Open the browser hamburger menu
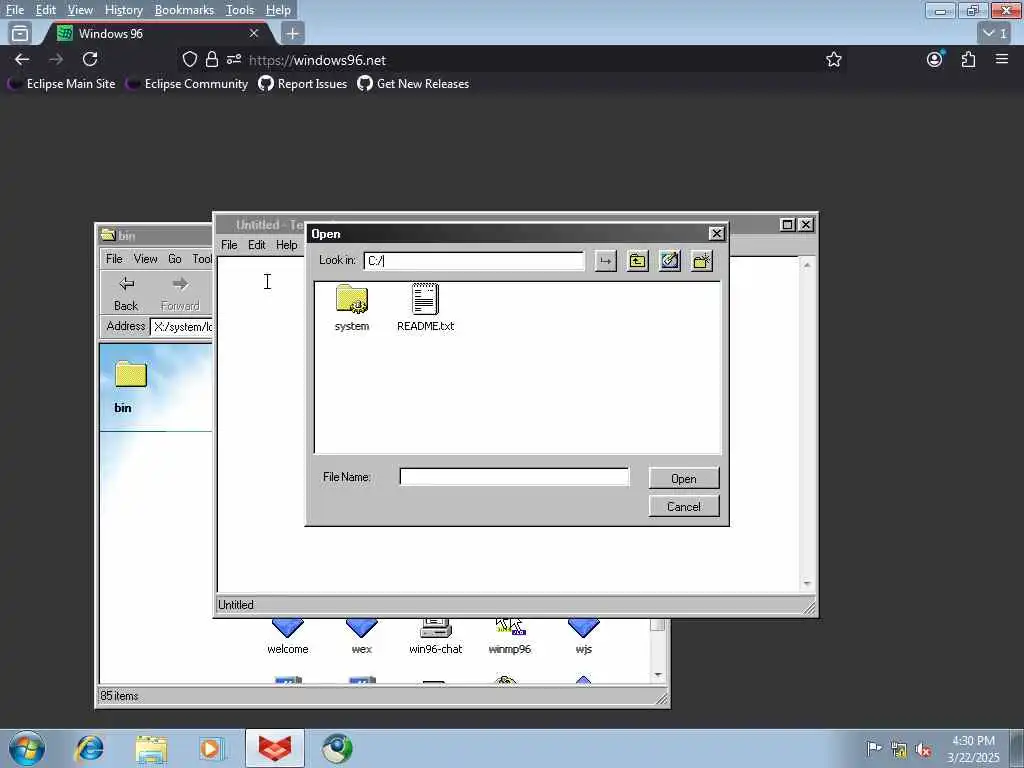Viewport: 1024px width, 768px height. pyautogui.click(x=1002, y=59)
